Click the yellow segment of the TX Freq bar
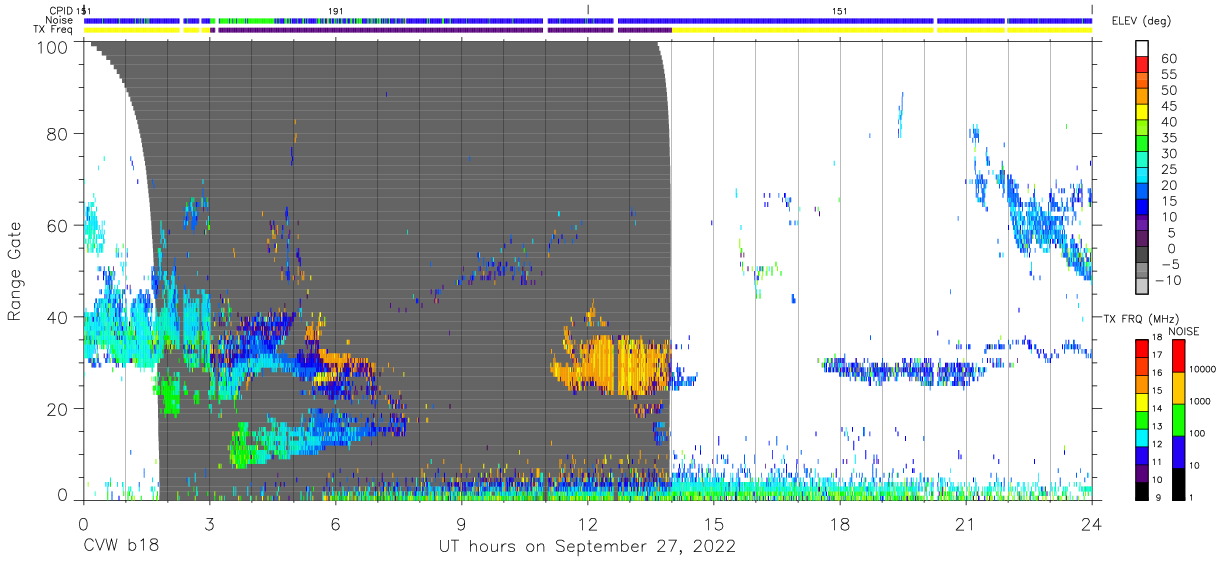Image resolution: width=1228 pixels, height=567 pixels. tap(880, 30)
